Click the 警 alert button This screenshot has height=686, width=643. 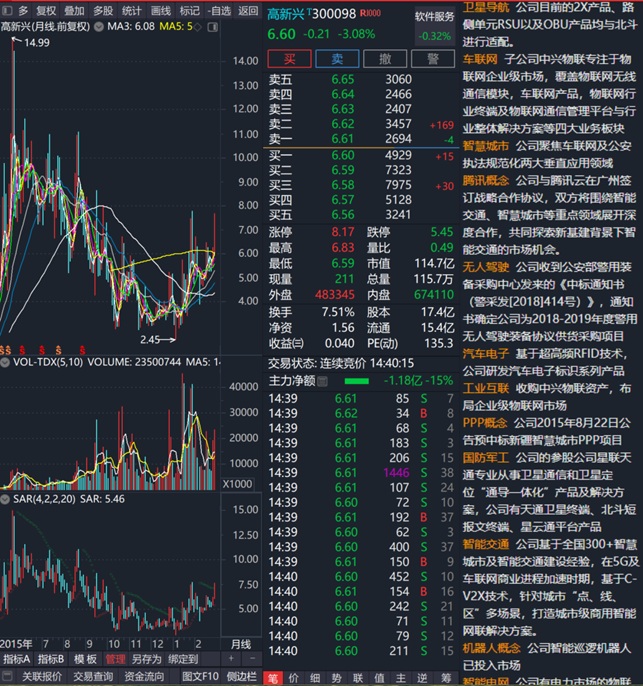point(433,59)
